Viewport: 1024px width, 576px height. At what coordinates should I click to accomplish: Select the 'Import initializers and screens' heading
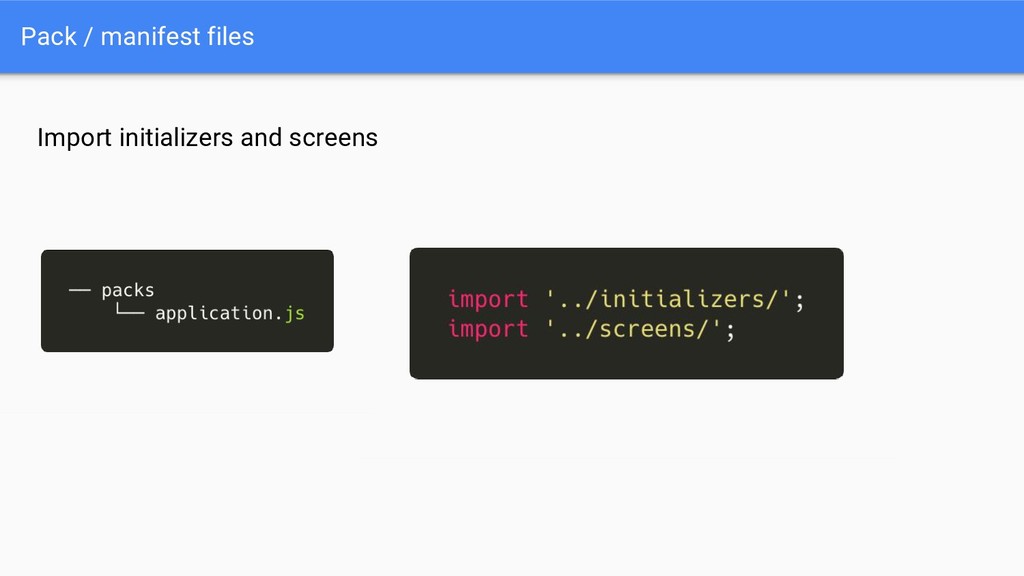207,138
